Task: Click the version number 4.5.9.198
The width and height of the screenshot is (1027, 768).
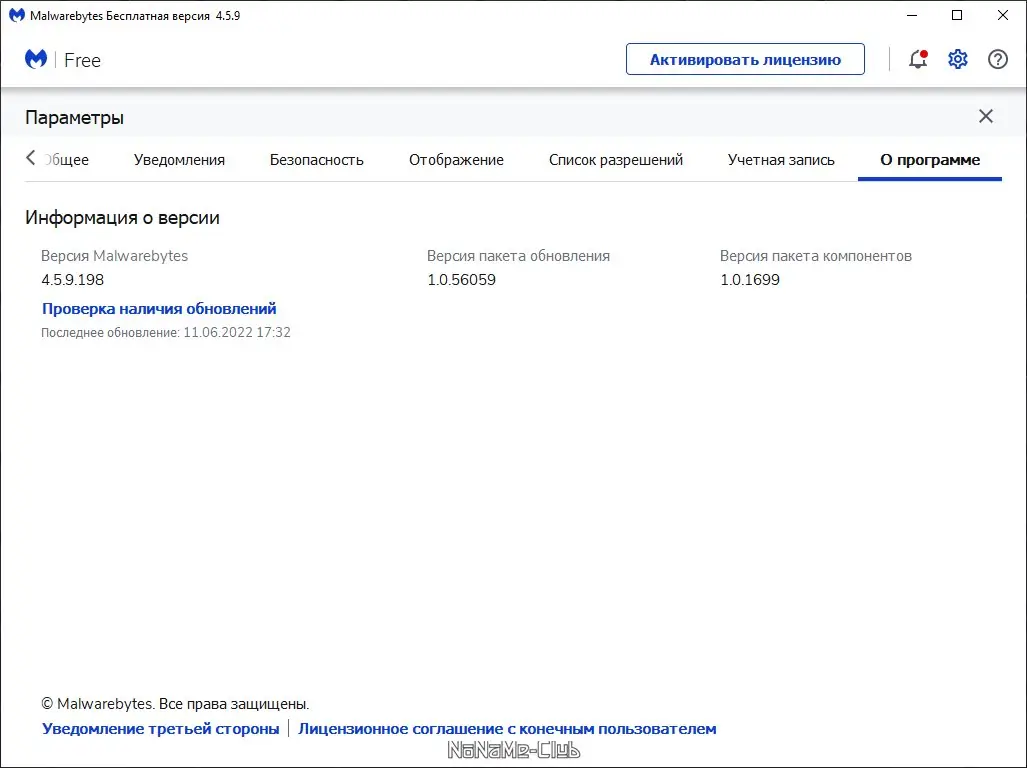Action: 73,280
